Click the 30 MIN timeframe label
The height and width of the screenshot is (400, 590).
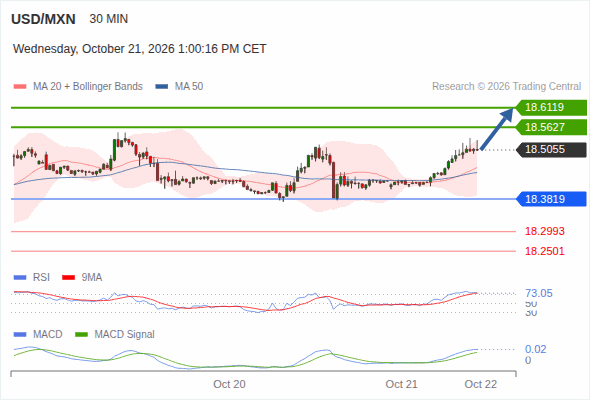pyautogui.click(x=109, y=19)
